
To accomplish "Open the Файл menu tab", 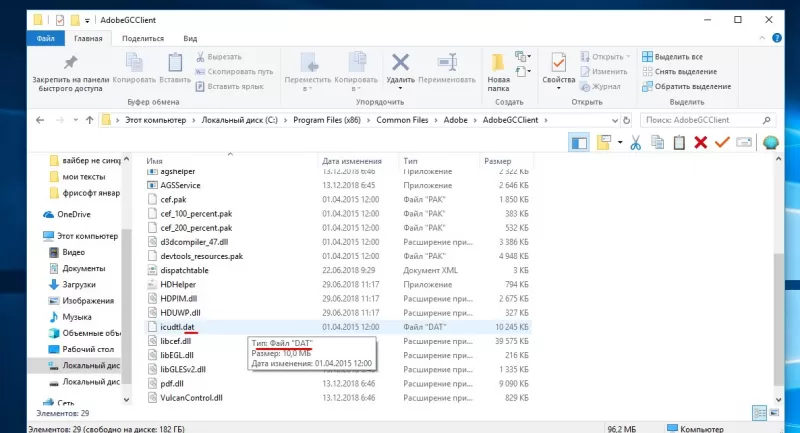I will click(45, 38).
